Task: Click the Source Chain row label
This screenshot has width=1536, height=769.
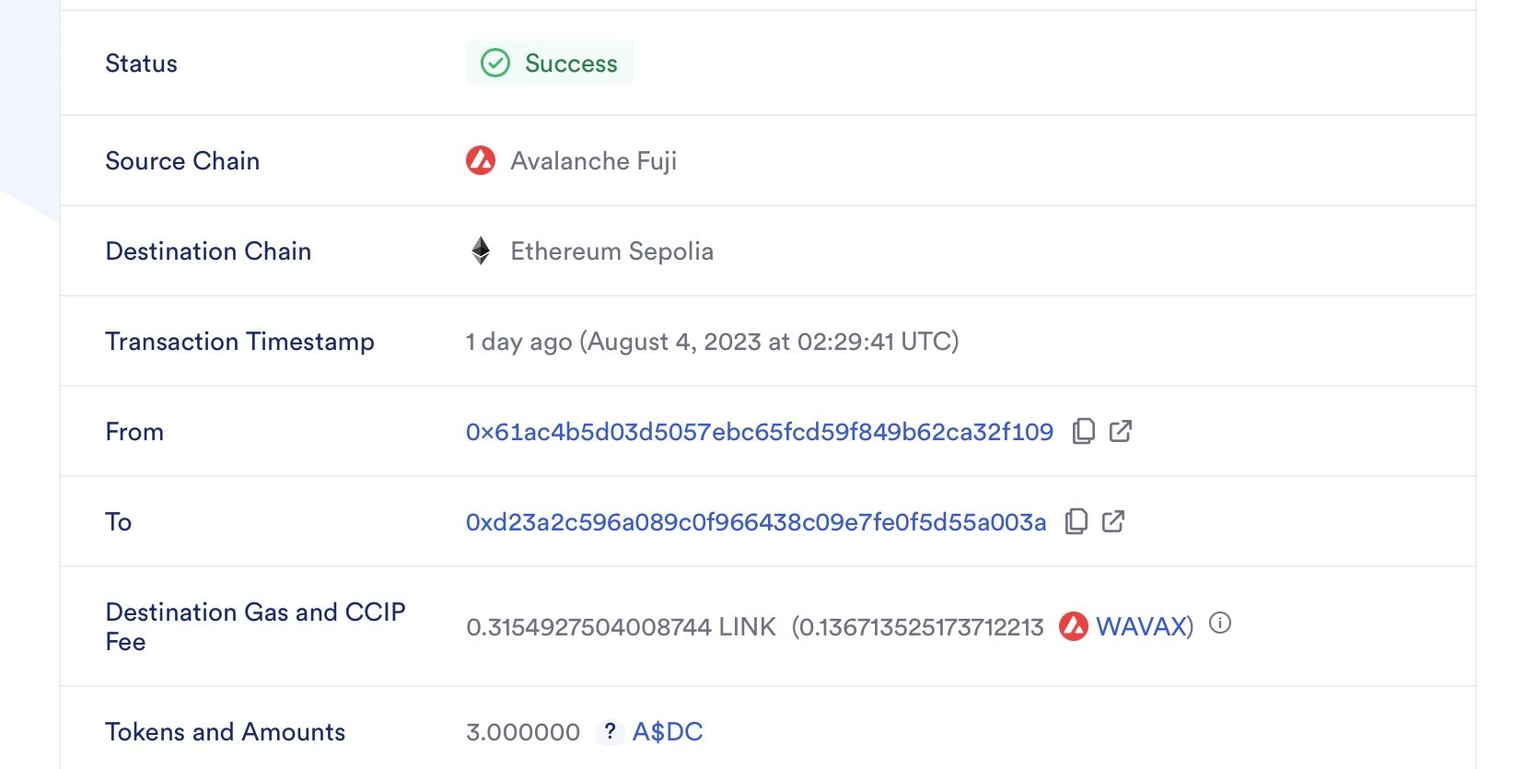Action: coord(182,160)
